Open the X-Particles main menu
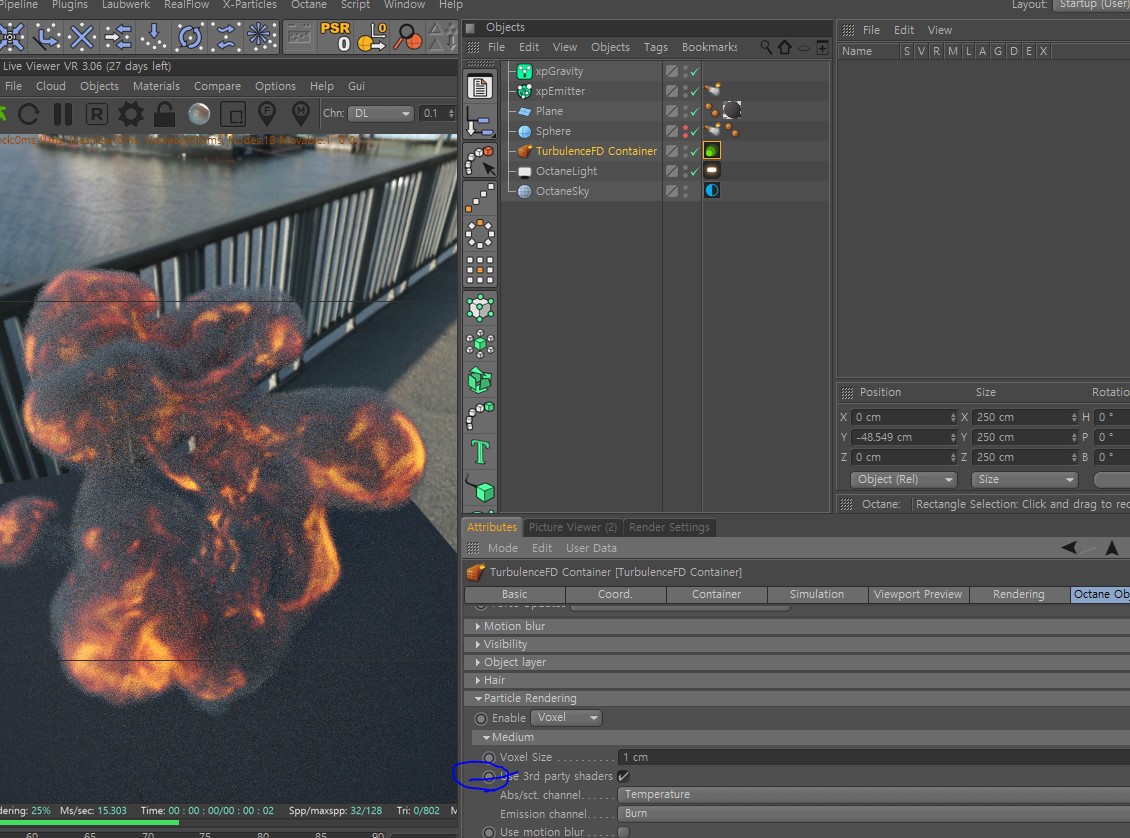This screenshot has height=838, width=1130. tap(249, 5)
